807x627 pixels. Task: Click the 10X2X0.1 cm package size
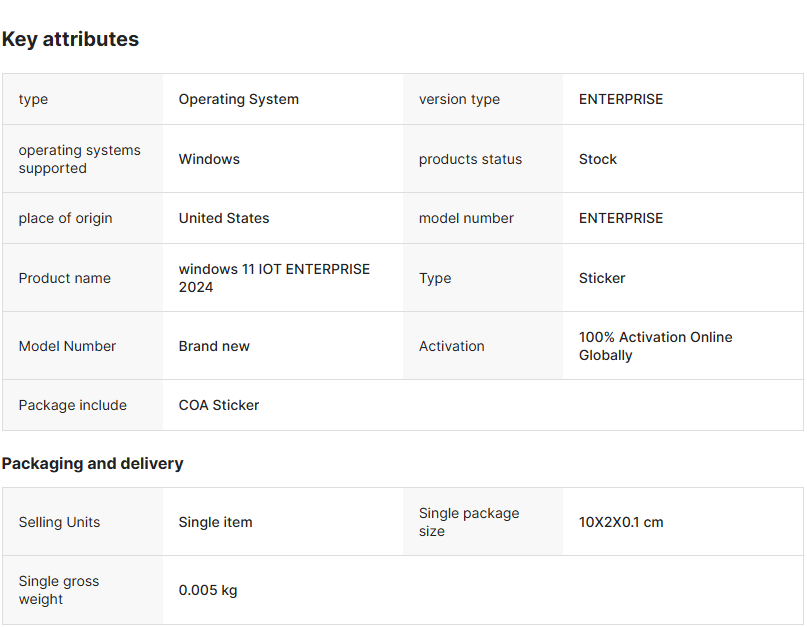pyautogui.click(x=621, y=522)
